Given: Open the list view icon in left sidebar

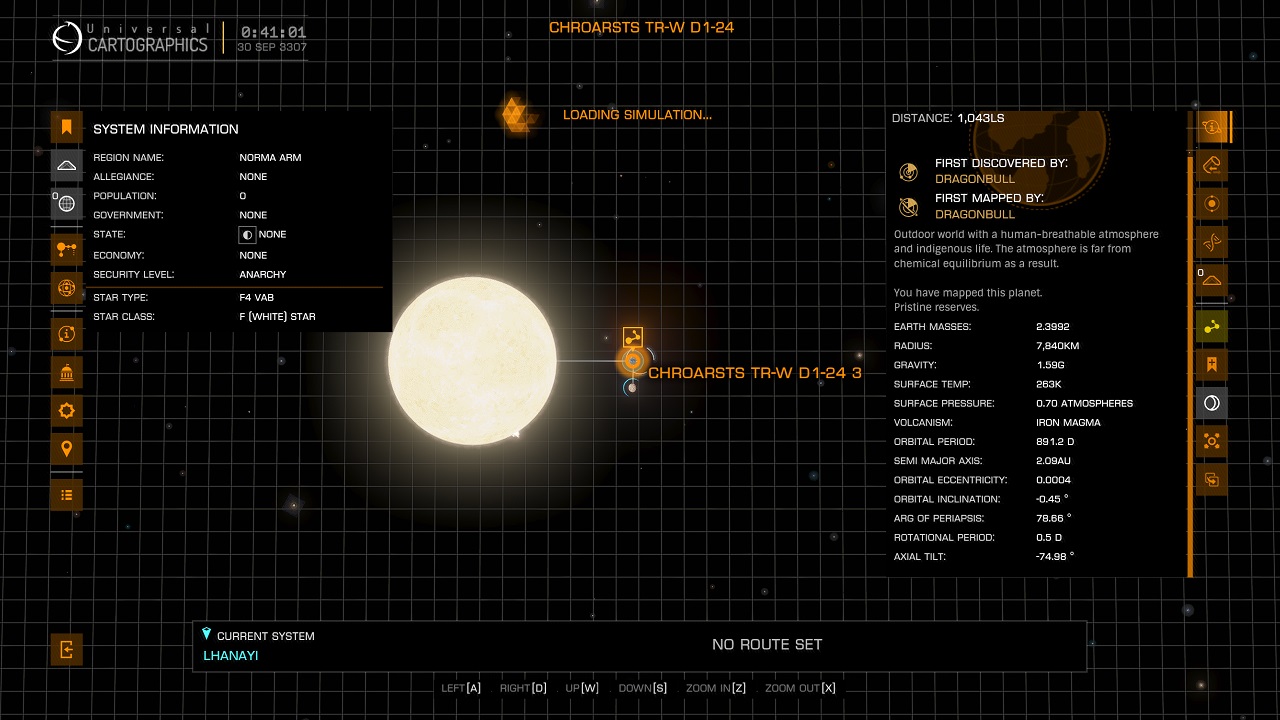Looking at the screenshot, I should tap(67, 495).
